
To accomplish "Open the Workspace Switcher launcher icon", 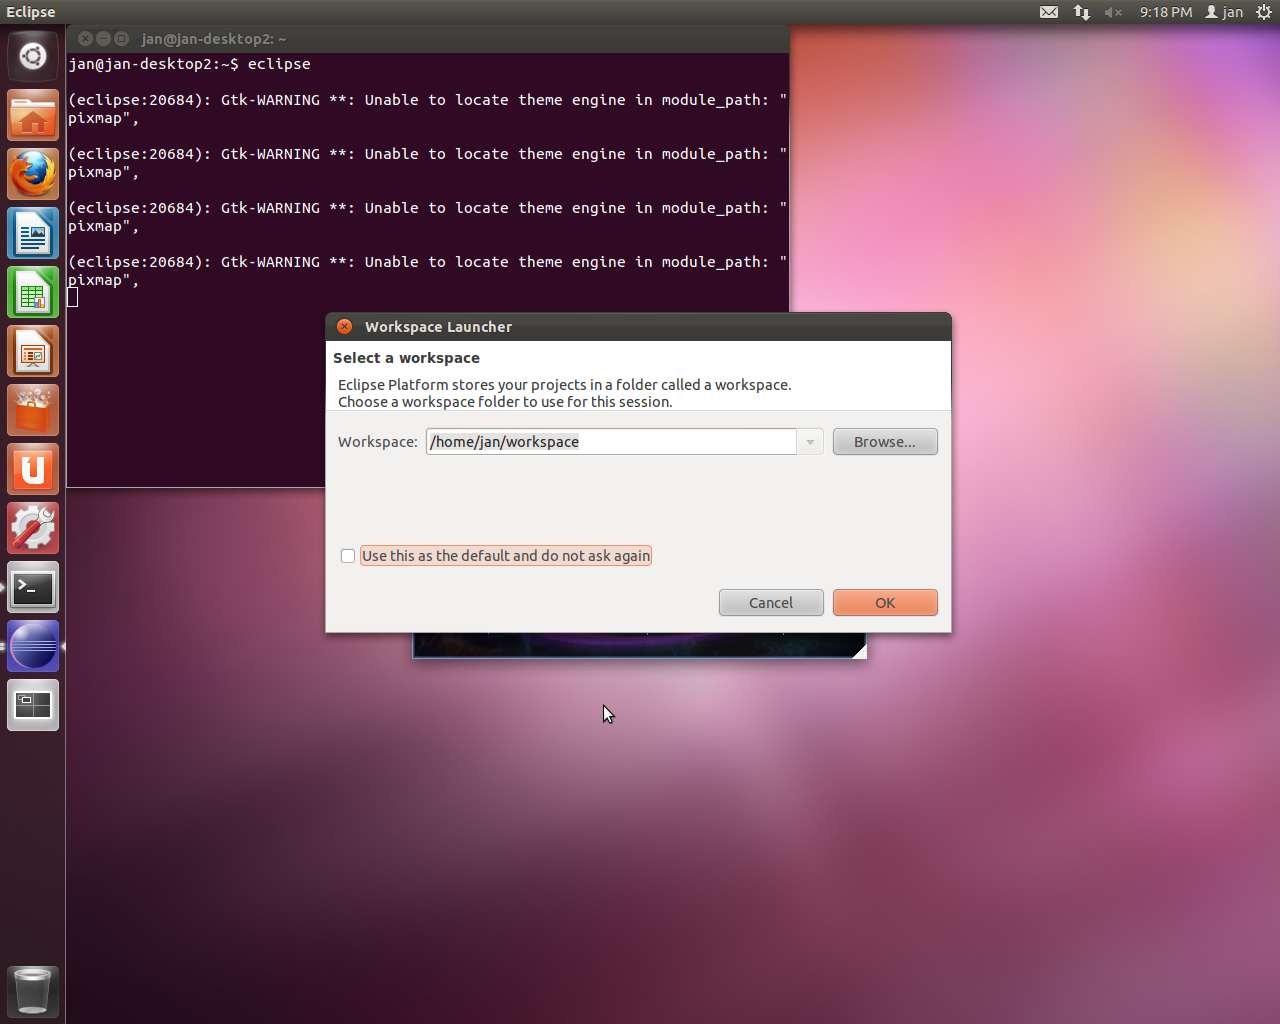I will pos(33,705).
